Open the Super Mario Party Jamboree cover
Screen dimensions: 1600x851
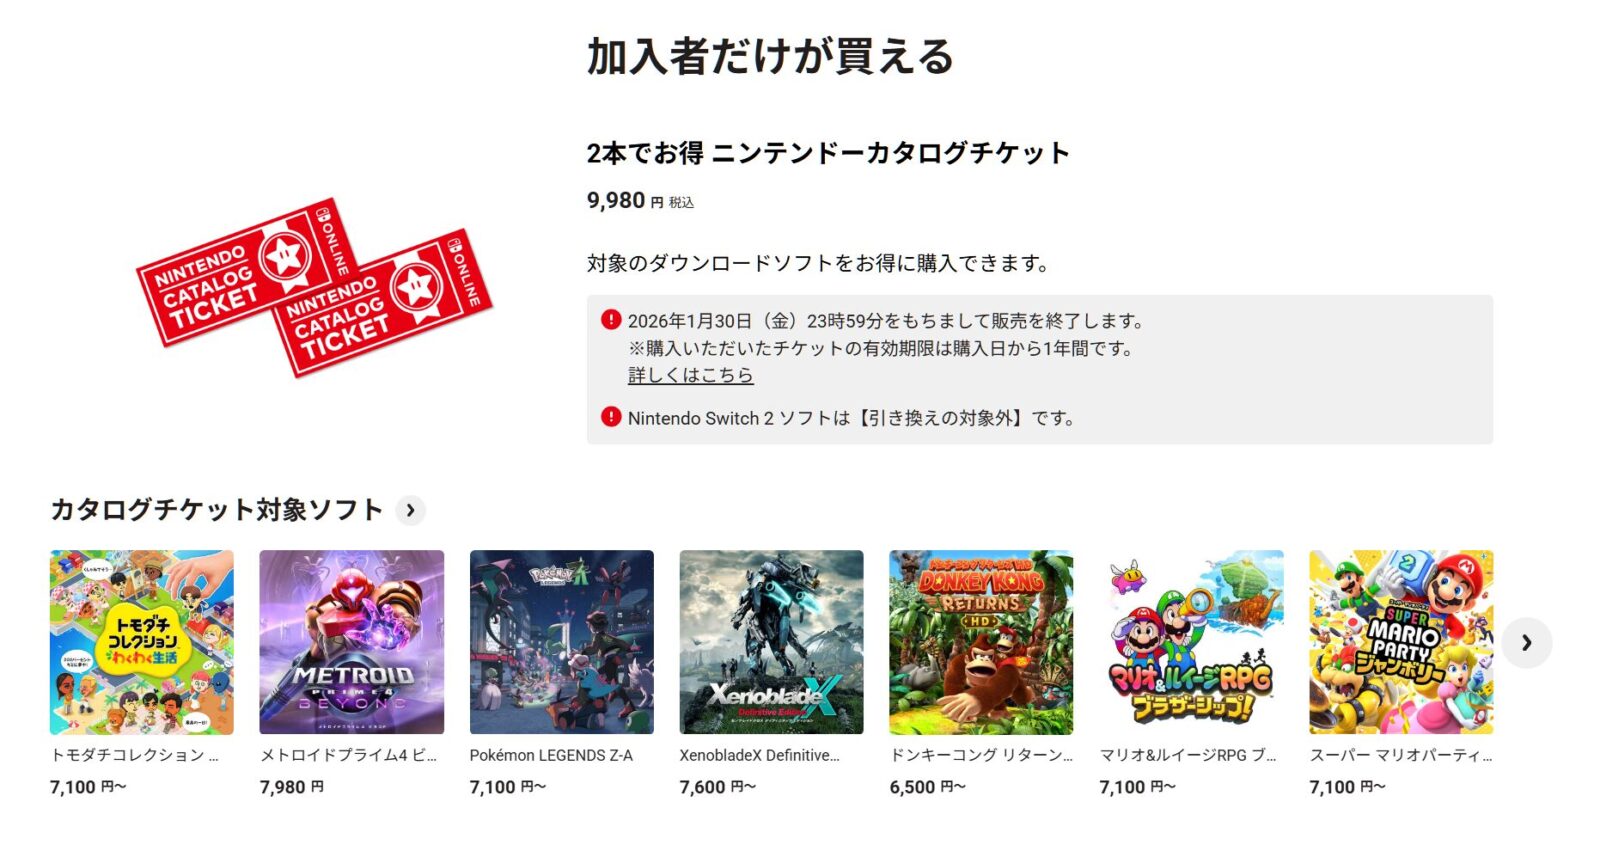coord(1402,642)
